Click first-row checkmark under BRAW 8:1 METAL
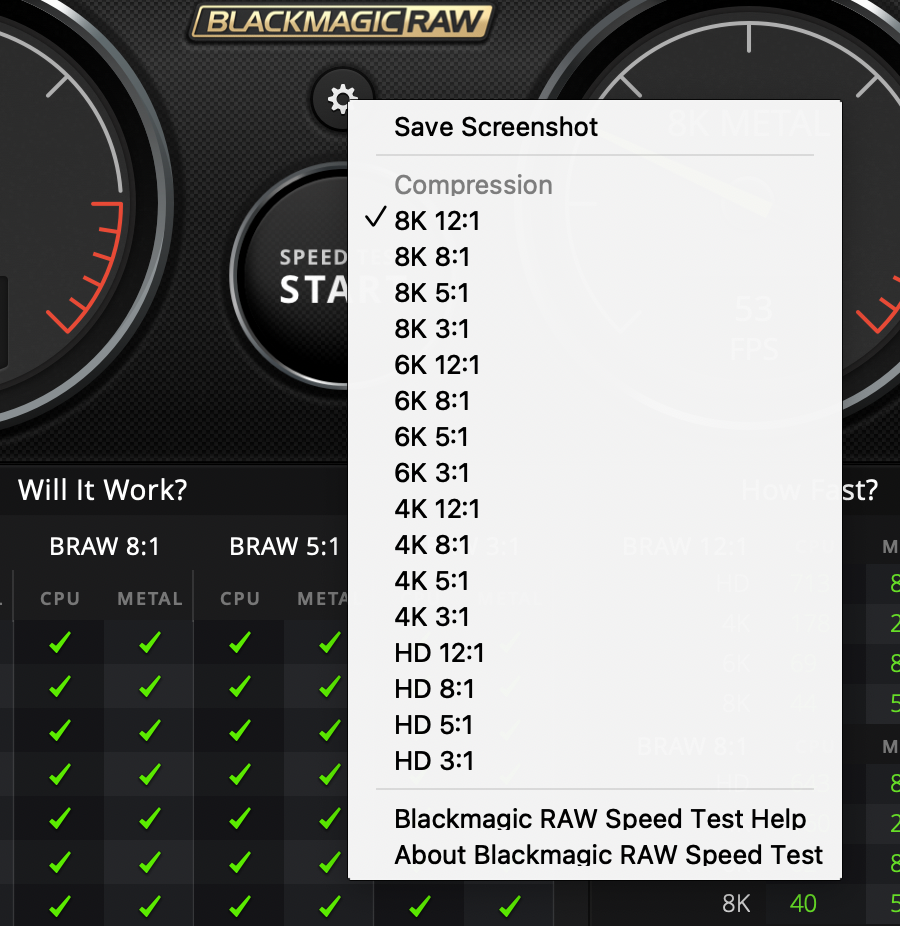Screen dimensions: 900x926 (150, 642)
